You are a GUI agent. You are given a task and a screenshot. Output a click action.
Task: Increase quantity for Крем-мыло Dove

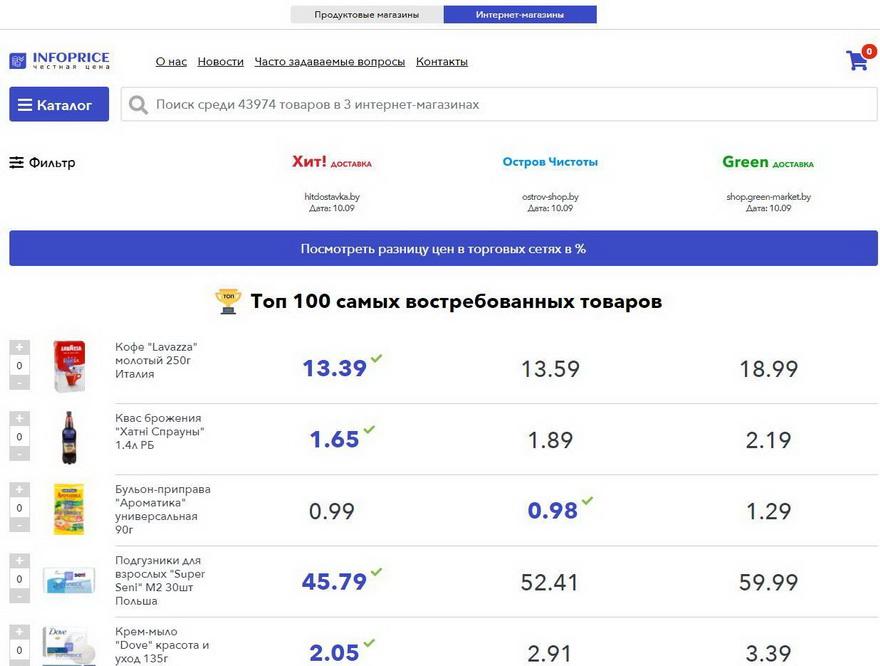tap(19, 632)
